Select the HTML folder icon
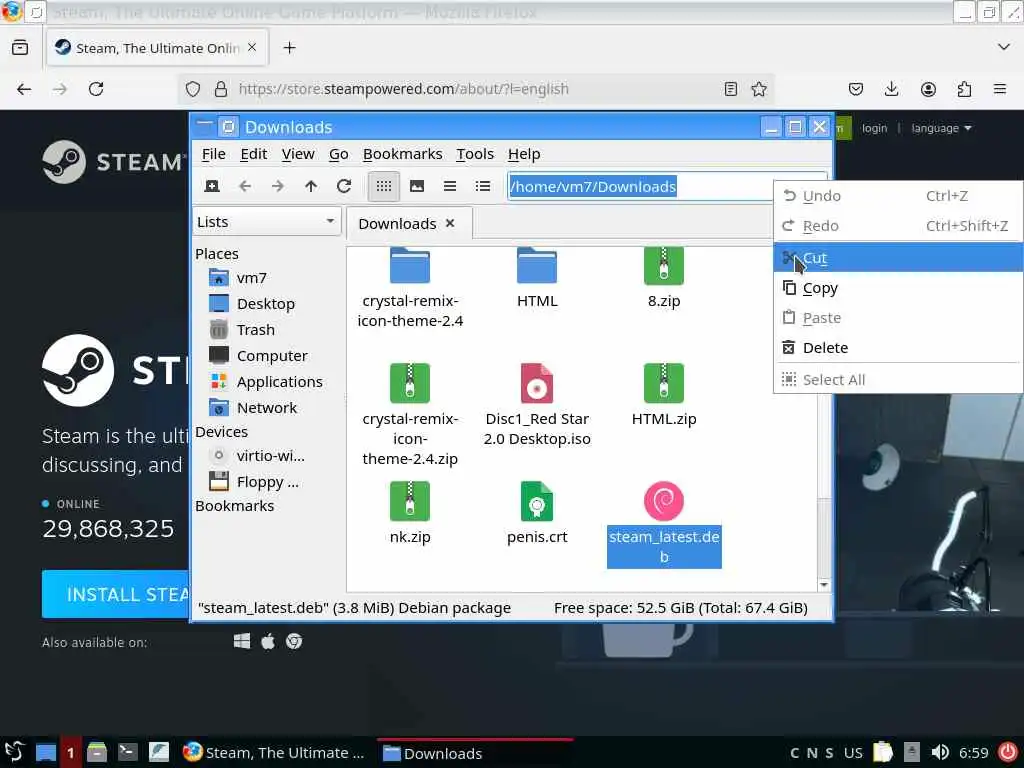This screenshot has height=768, width=1024. point(537,265)
